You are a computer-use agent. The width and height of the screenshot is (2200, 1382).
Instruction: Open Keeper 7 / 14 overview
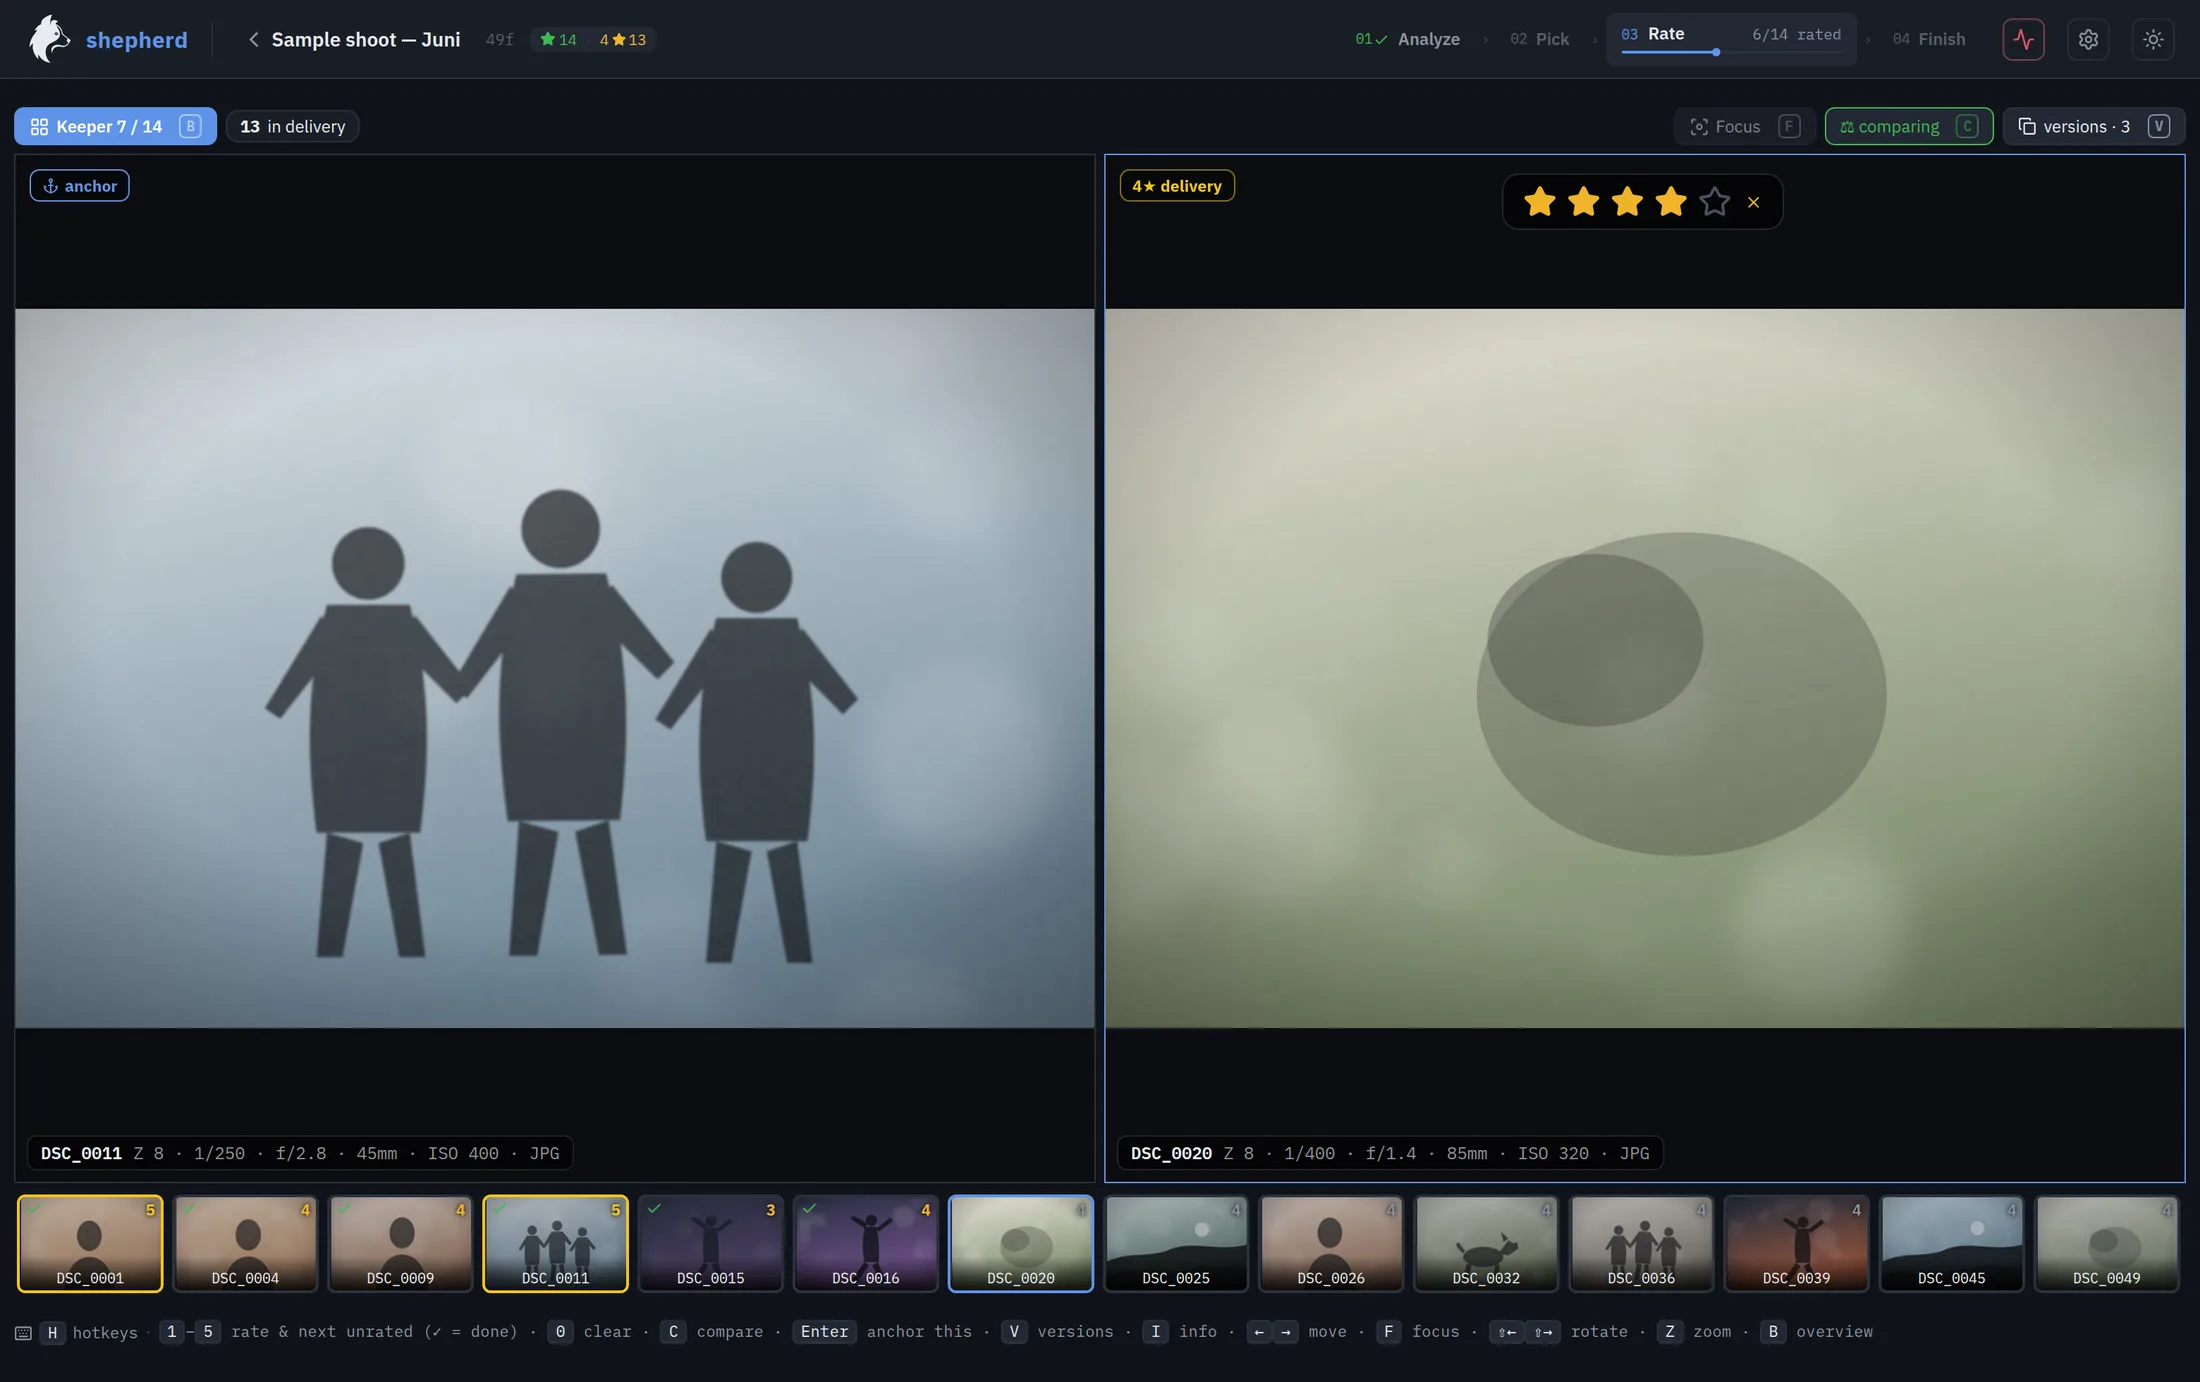pyautogui.click(x=115, y=126)
